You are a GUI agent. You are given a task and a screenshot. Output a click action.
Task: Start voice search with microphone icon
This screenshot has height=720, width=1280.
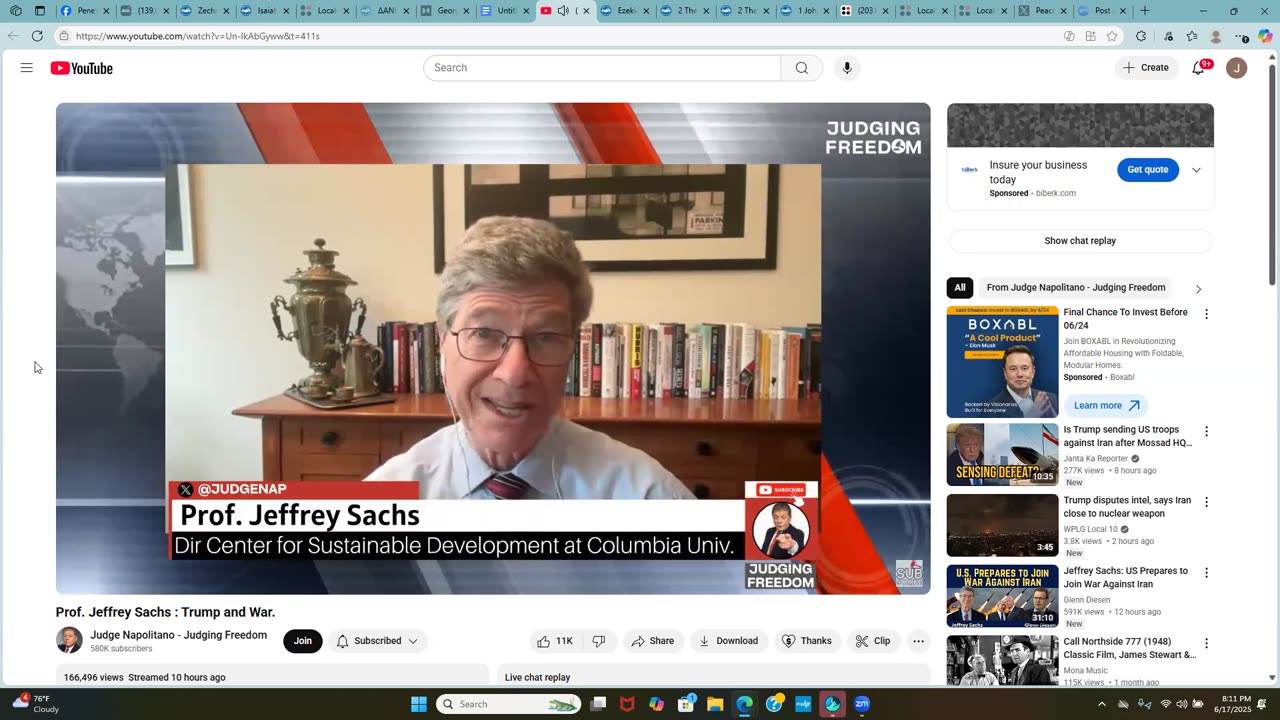[847, 68]
